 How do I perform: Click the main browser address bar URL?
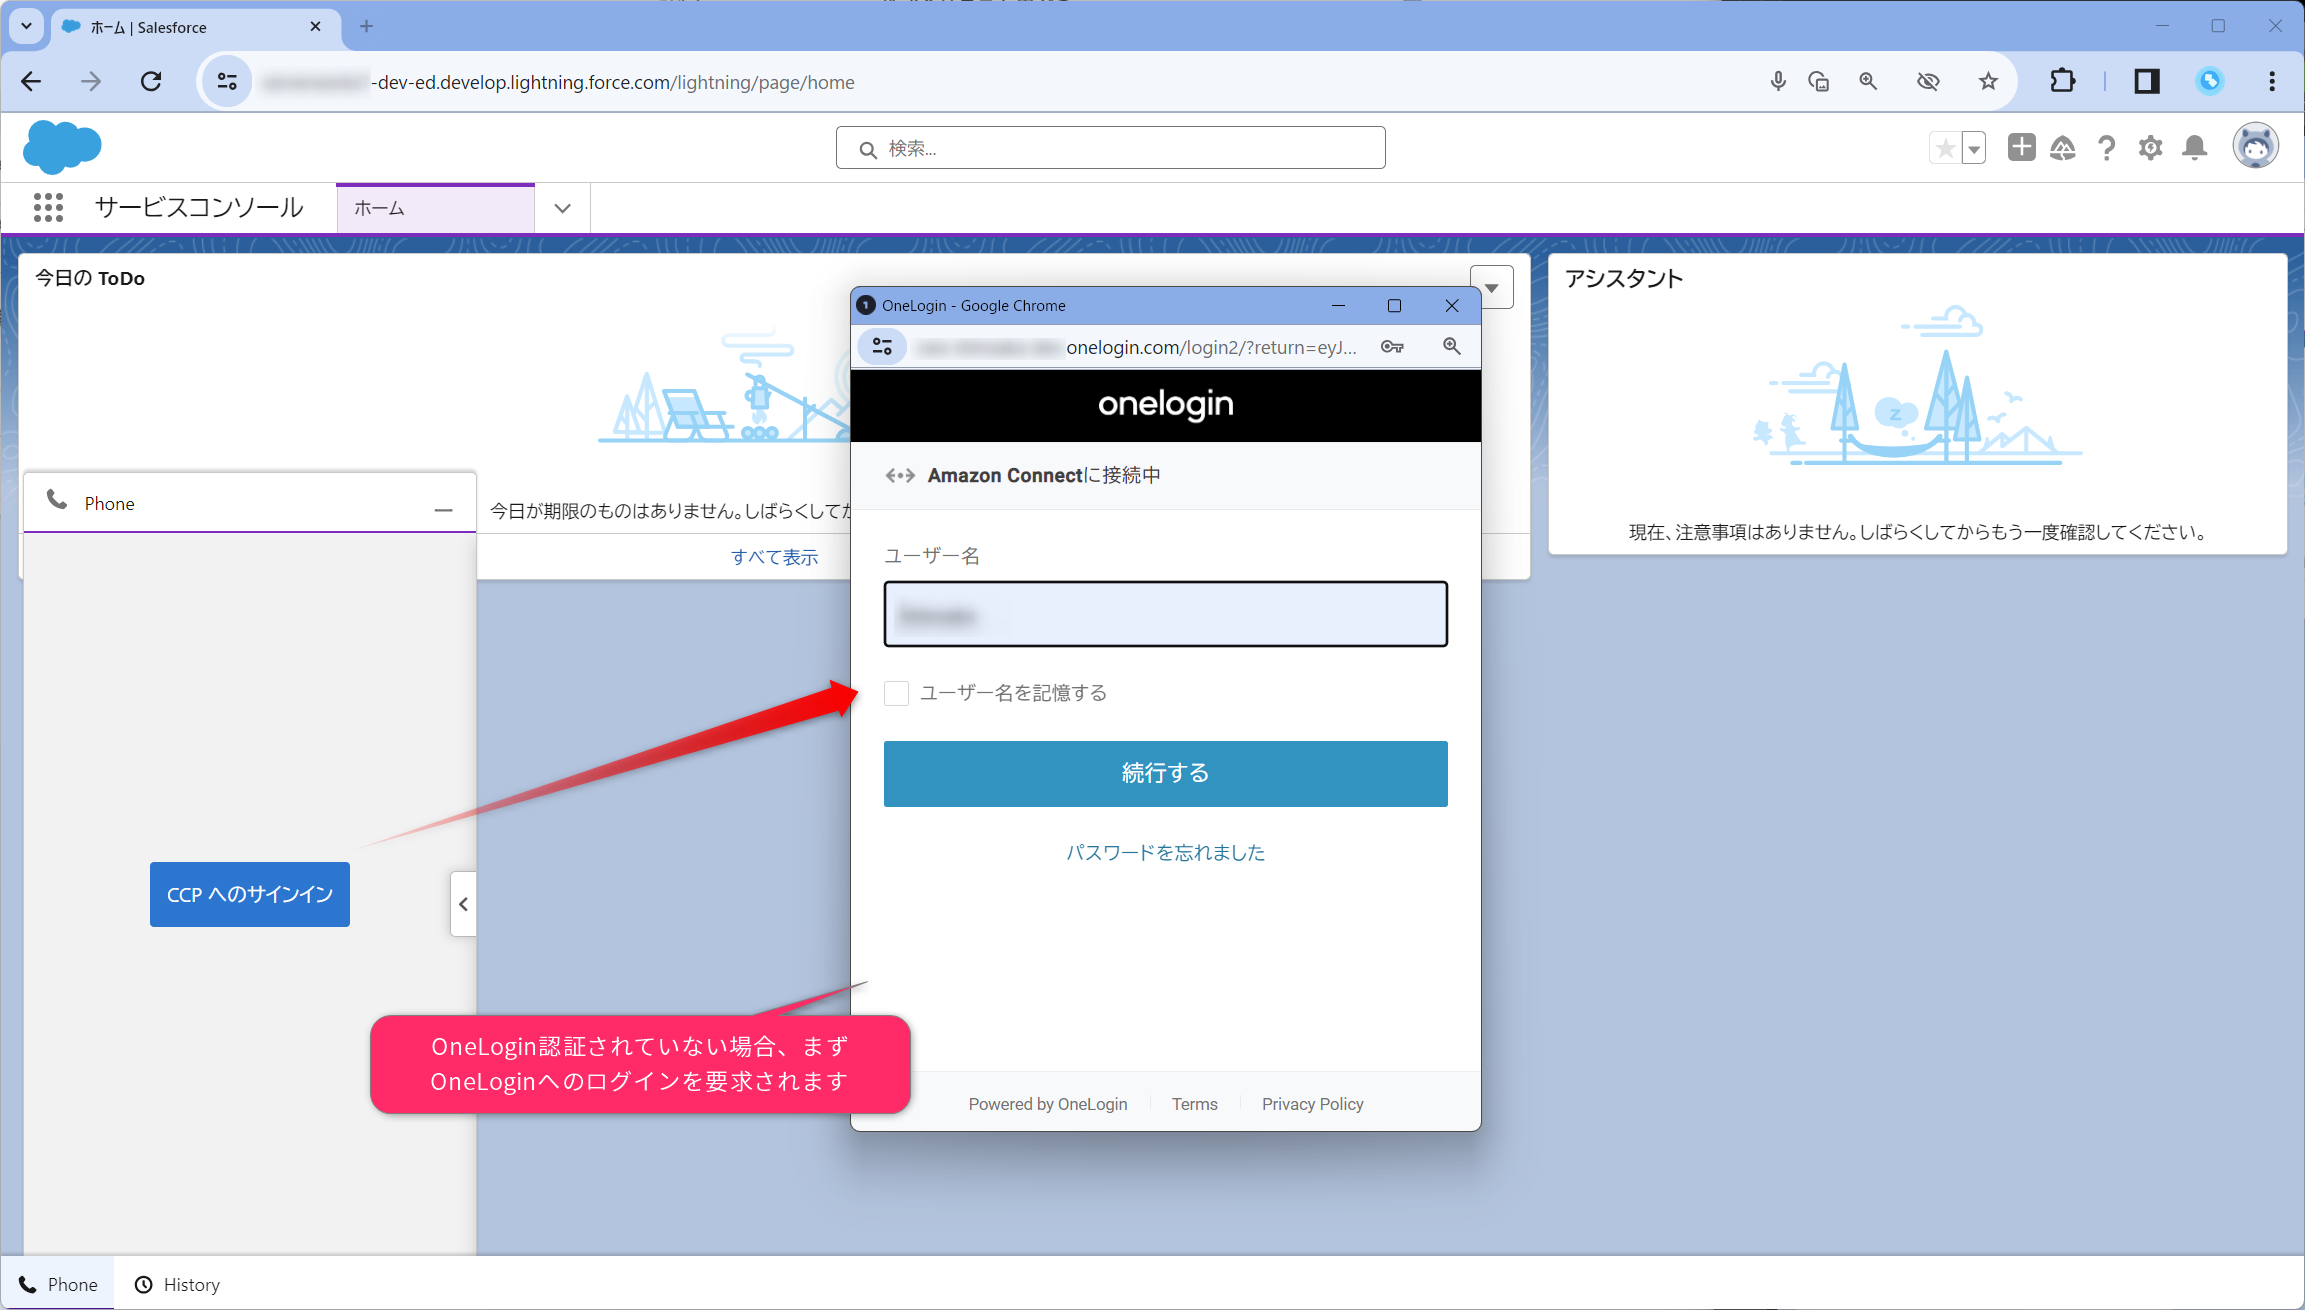coord(560,82)
